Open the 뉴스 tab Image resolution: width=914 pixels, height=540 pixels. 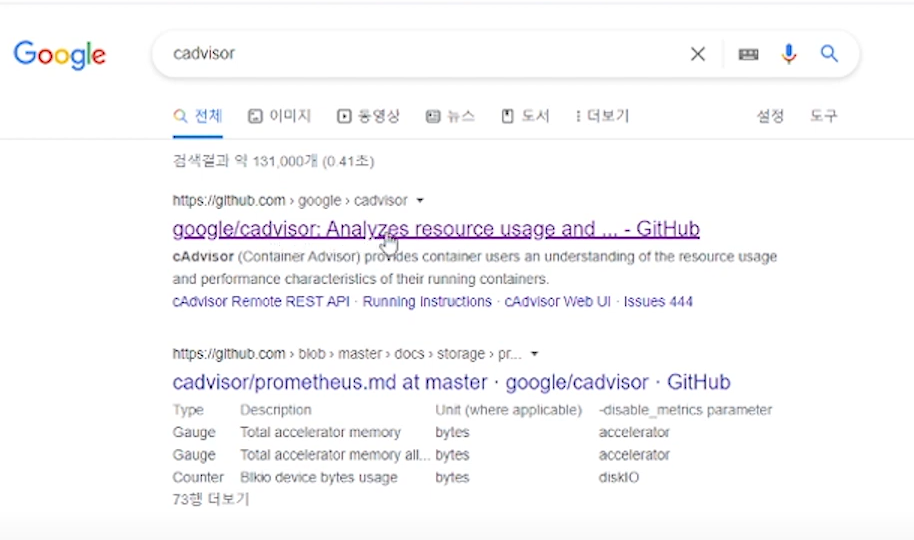point(450,116)
